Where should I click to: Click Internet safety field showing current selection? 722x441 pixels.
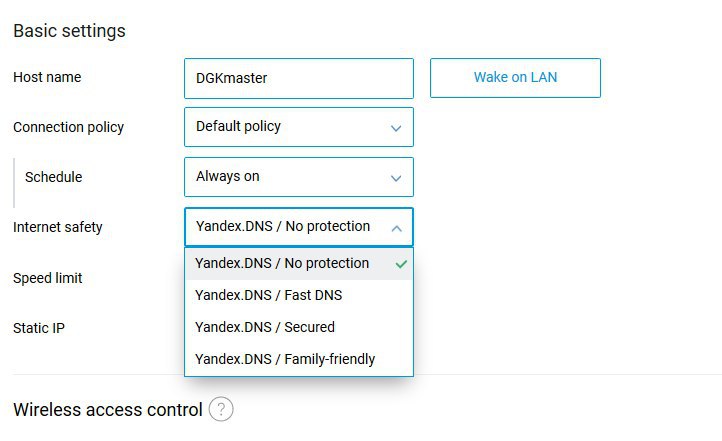pyautogui.click(x=299, y=227)
